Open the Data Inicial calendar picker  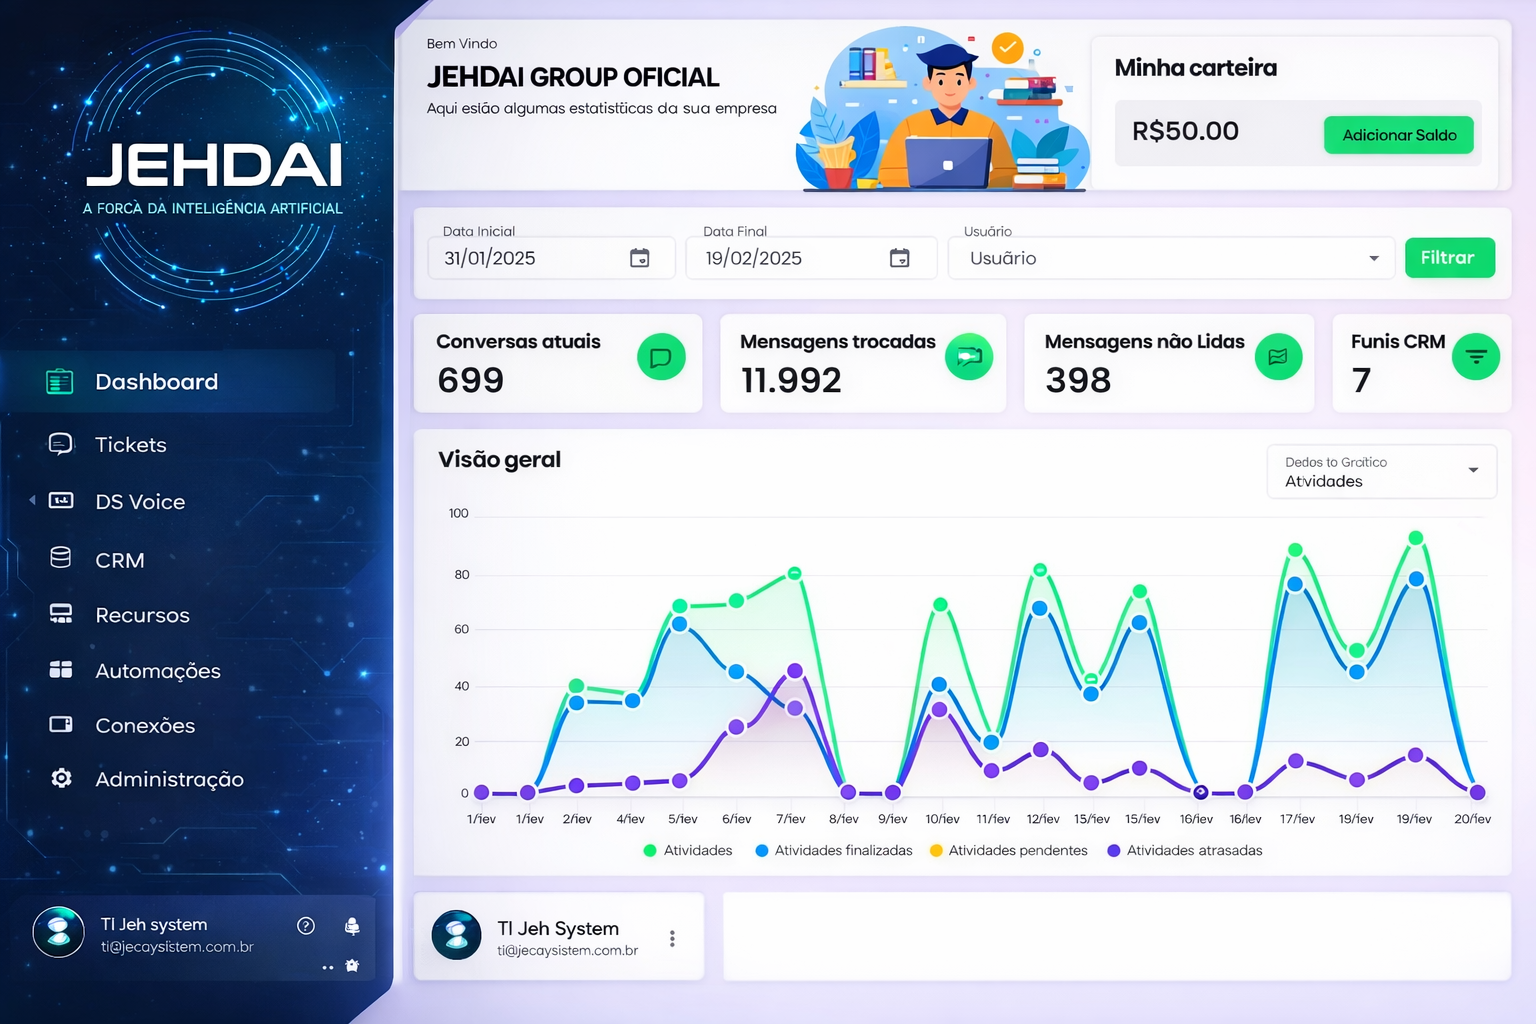click(638, 257)
